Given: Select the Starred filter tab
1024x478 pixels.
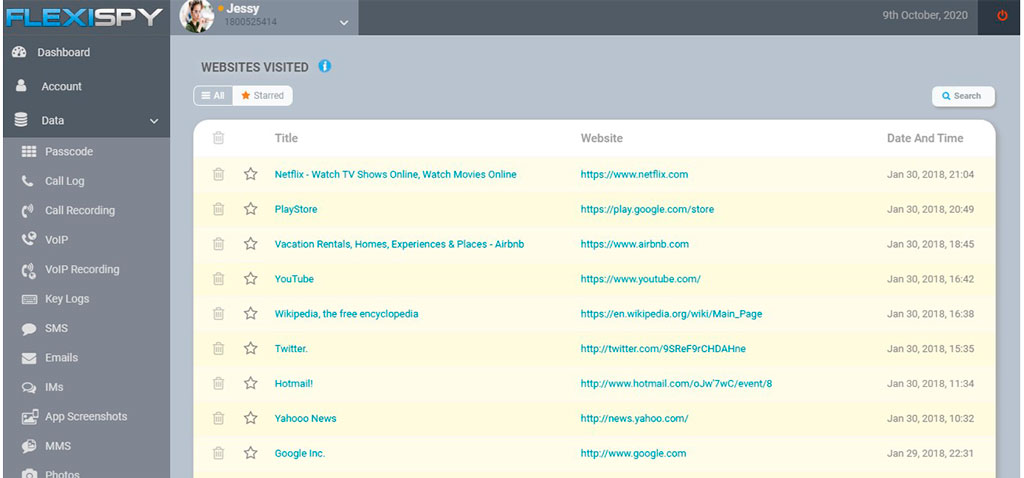Looking at the screenshot, I should click(263, 95).
